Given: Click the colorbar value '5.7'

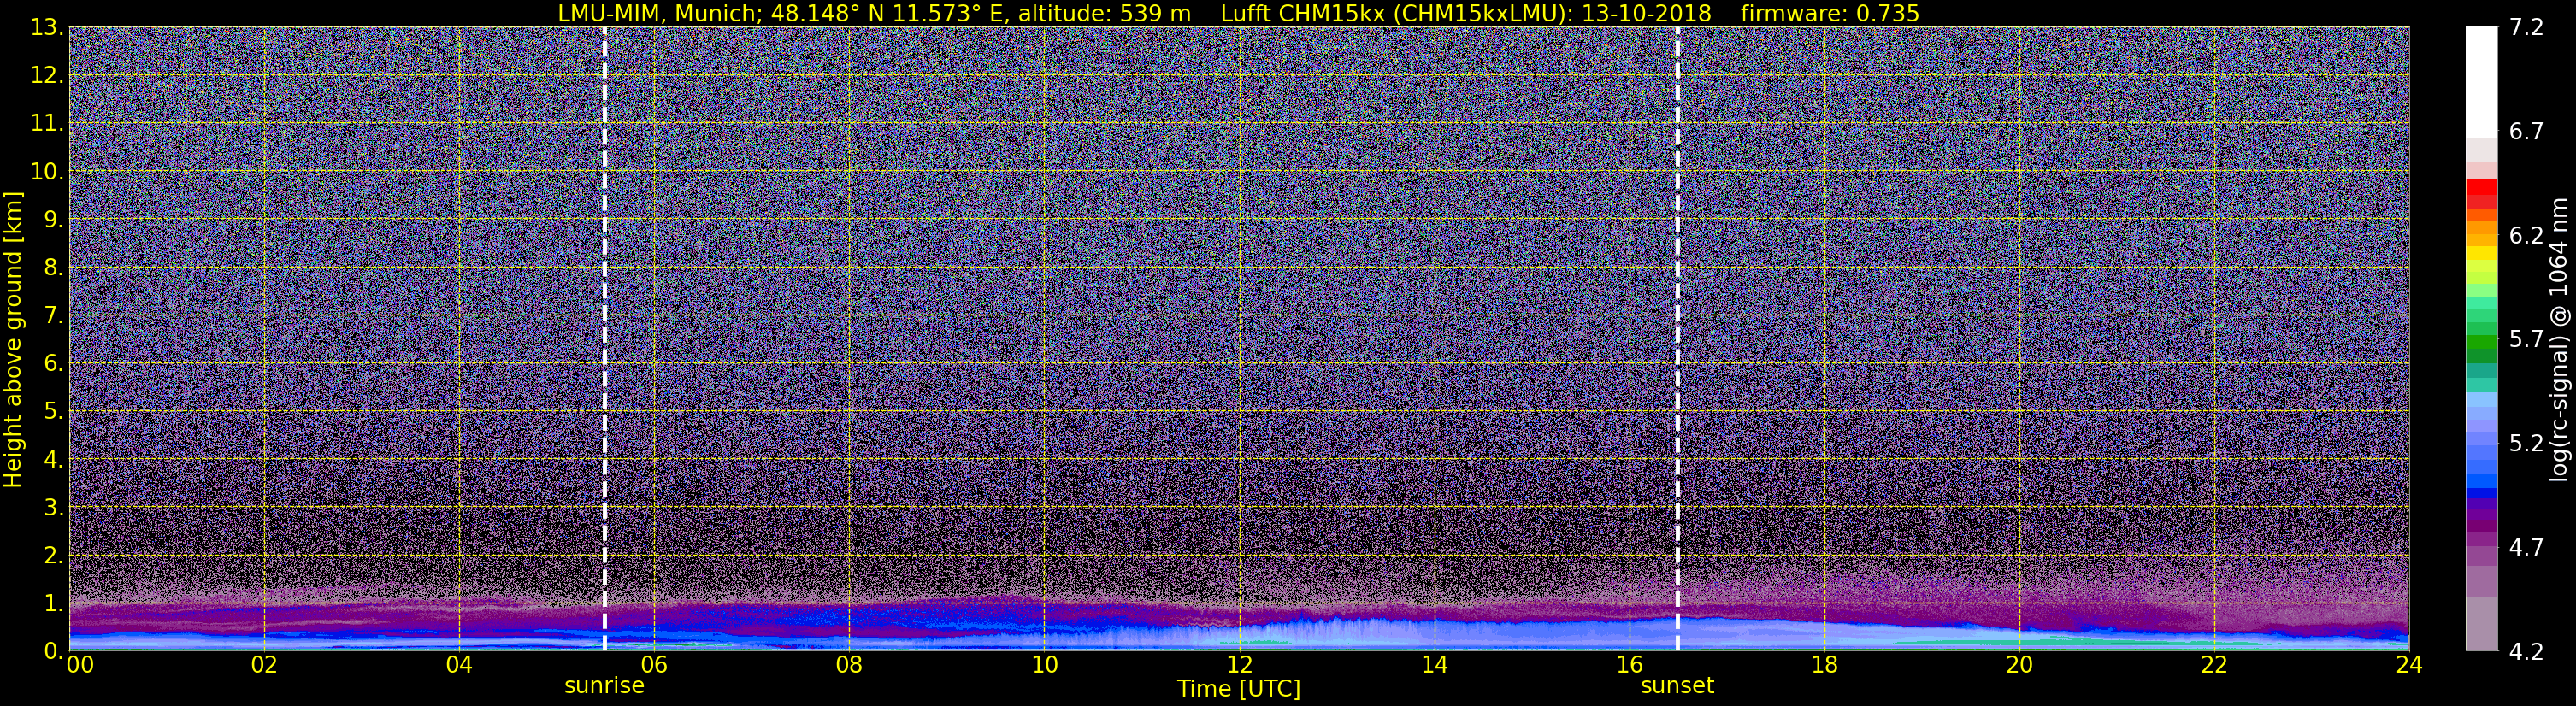Looking at the screenshot, I should point(2526,340).
